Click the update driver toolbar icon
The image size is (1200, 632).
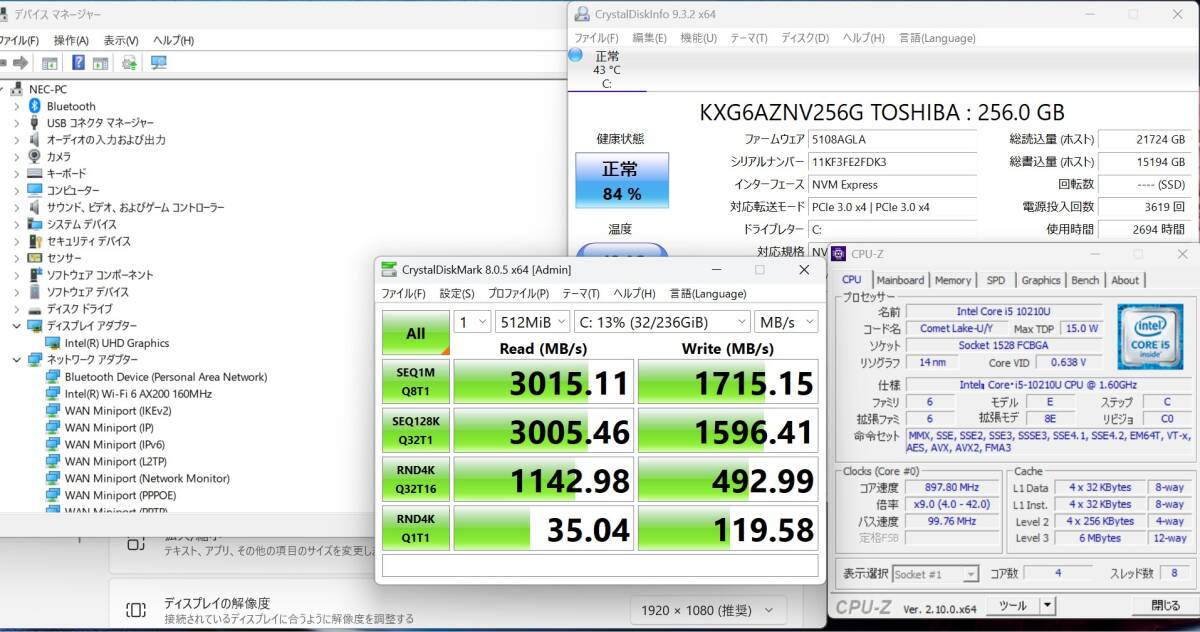coord(129,63)
